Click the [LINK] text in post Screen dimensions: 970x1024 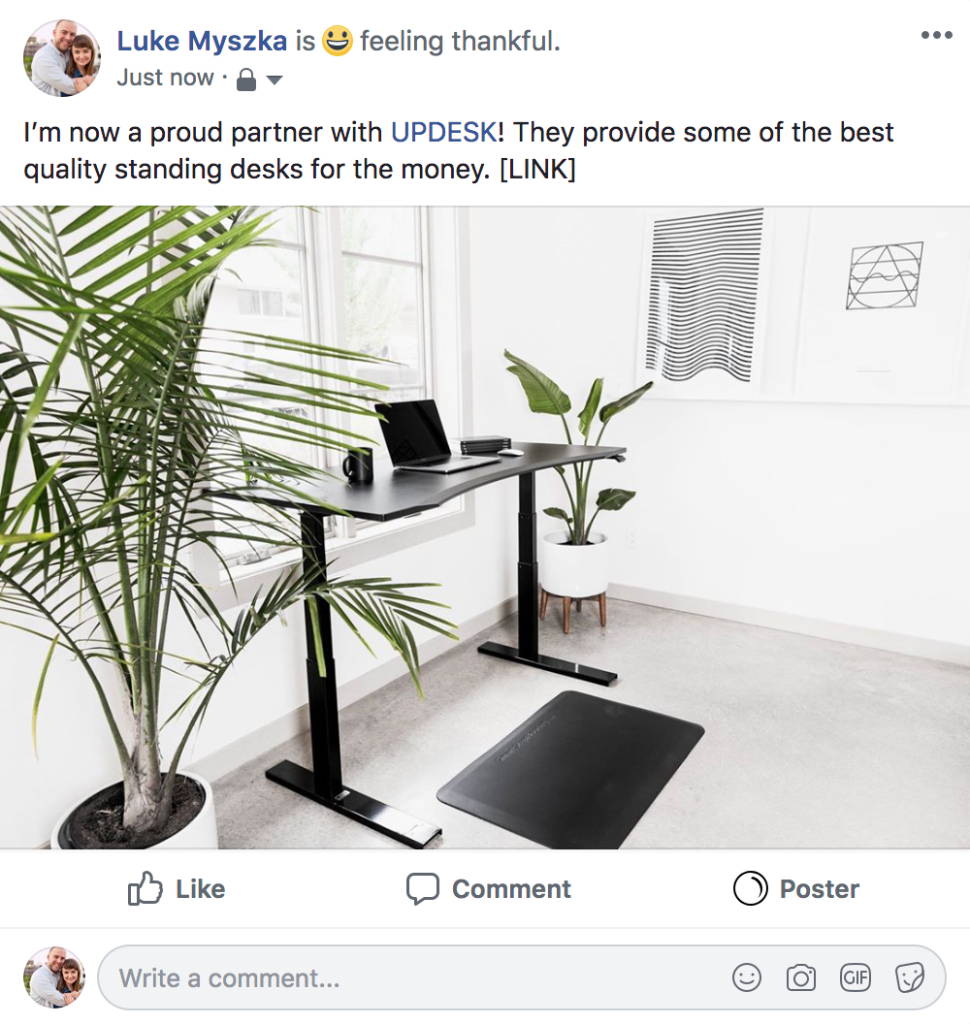click(x=537, y=170)
